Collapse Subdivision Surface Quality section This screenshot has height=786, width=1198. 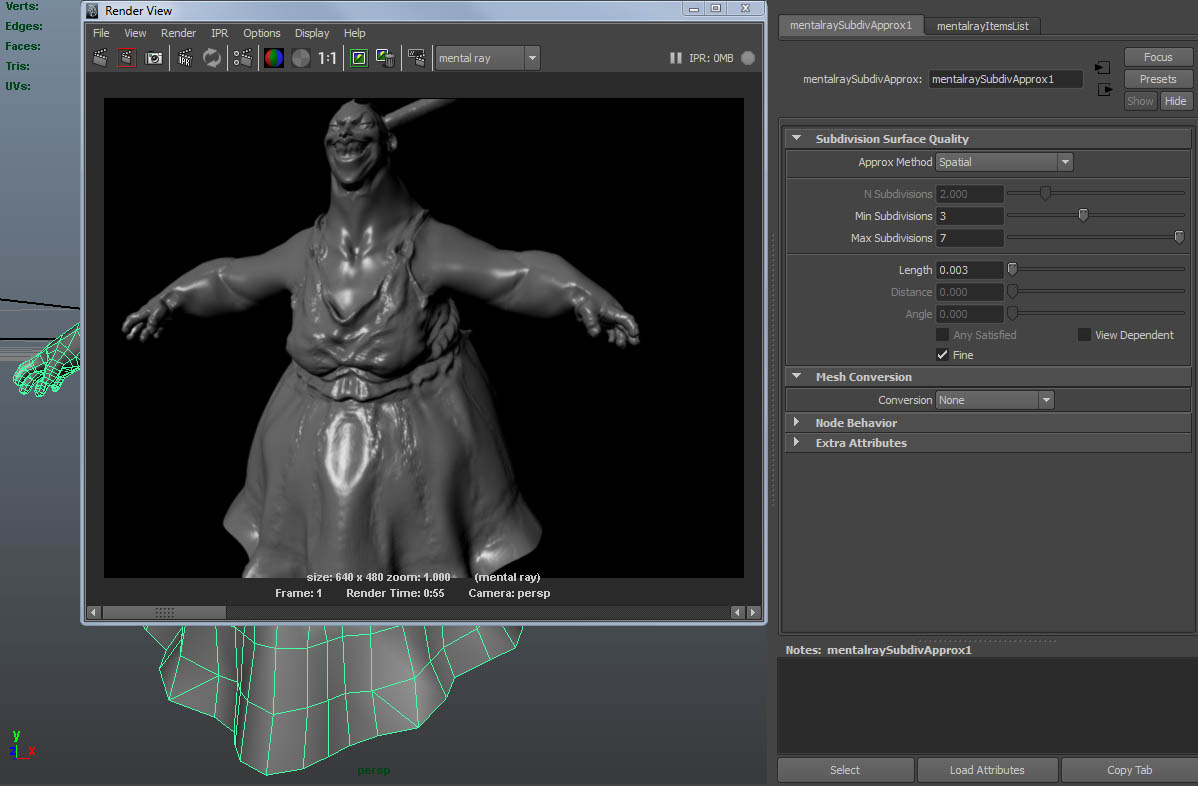(797, 138)
